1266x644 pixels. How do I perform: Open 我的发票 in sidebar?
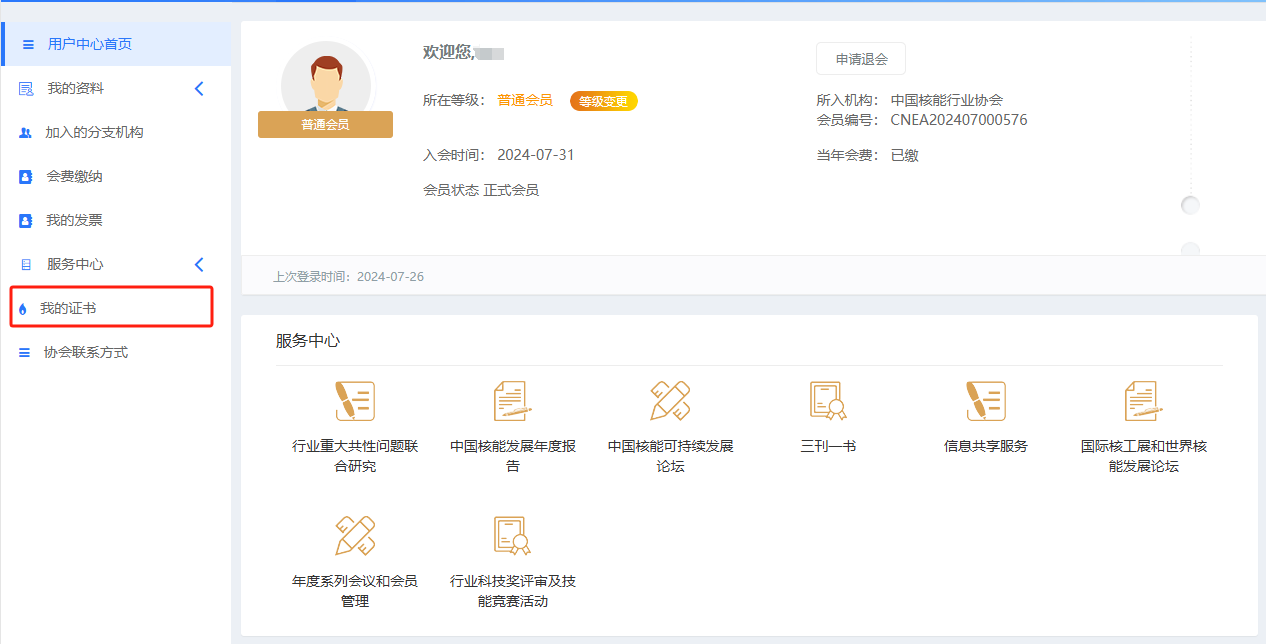(74, 221)
